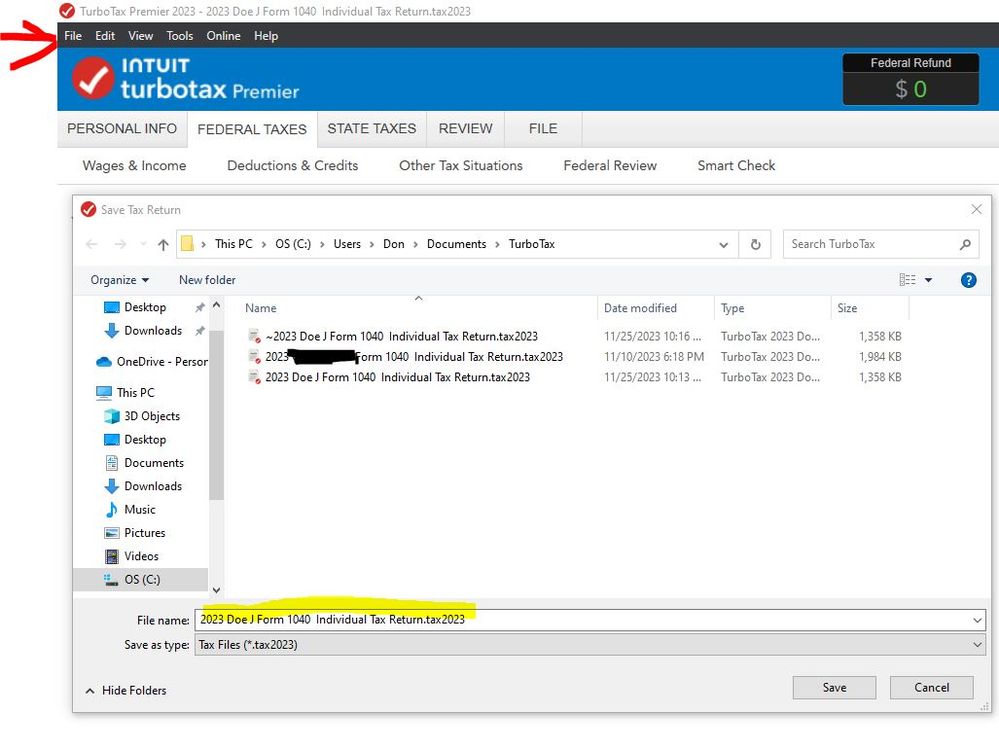The image size is (999, 748).
Task: Switch to the STATE TAXES tab
Action: (x=371, y=129)
